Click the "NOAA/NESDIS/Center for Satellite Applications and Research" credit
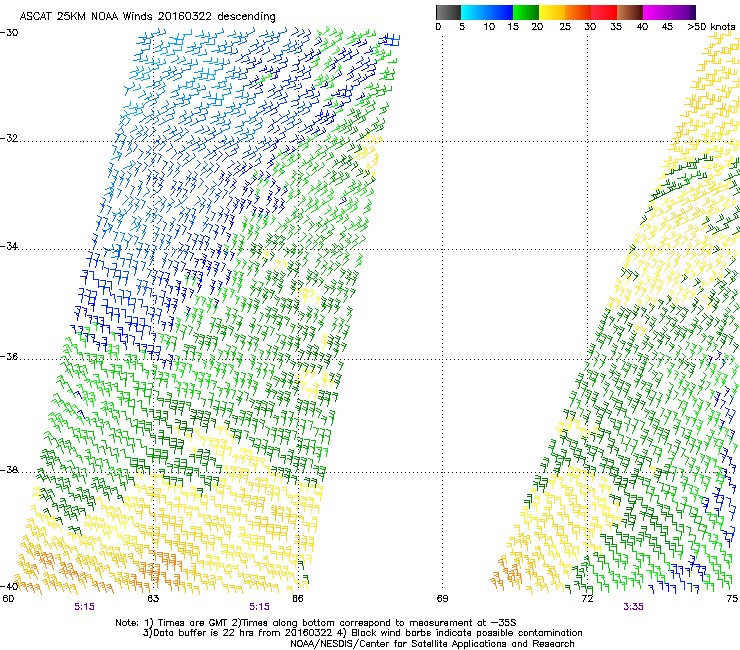740x650 pixels. 432,644
